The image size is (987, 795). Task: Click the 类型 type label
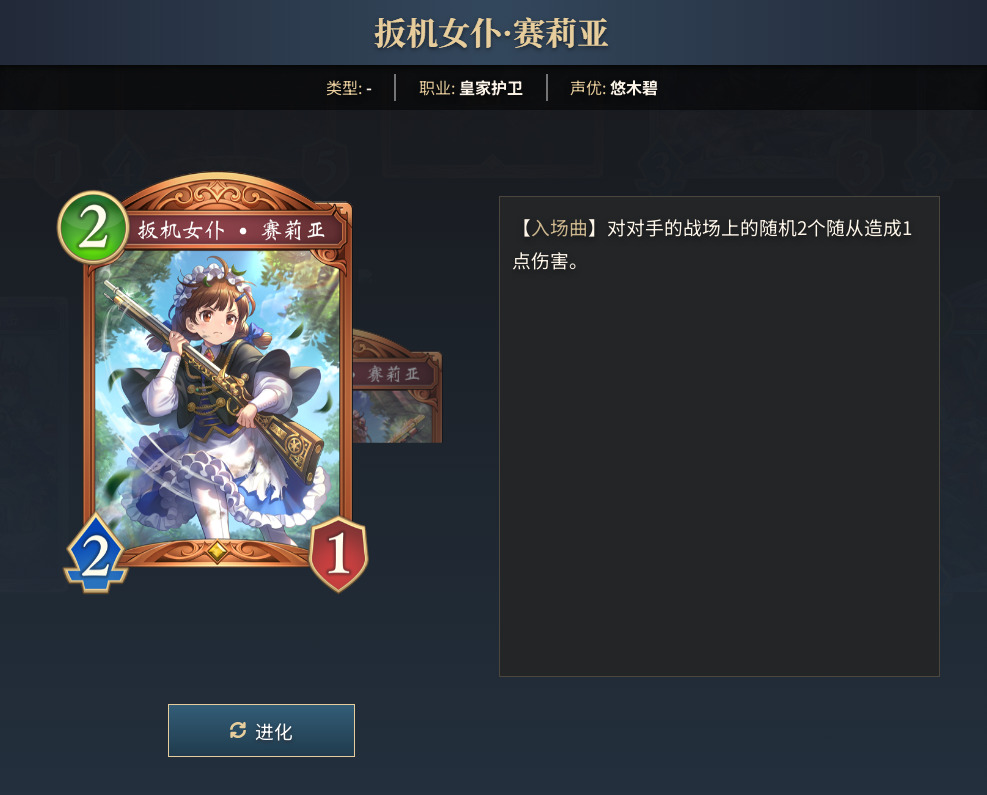coord(349,88)
